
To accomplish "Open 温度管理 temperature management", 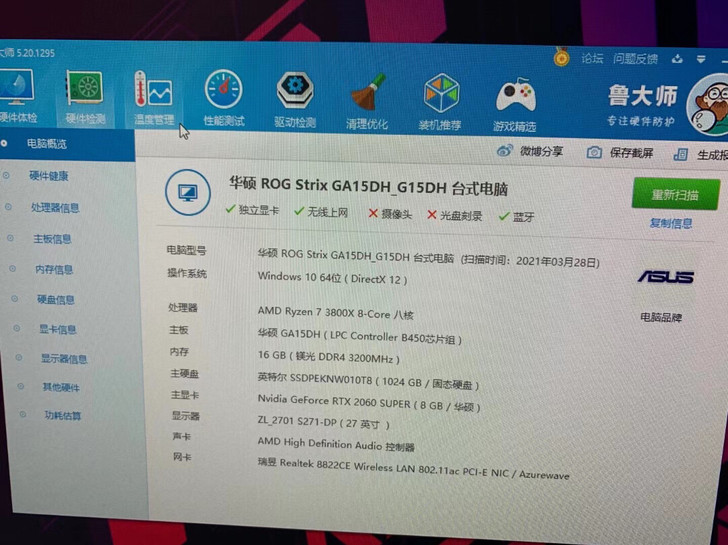I will coord(154,99).
